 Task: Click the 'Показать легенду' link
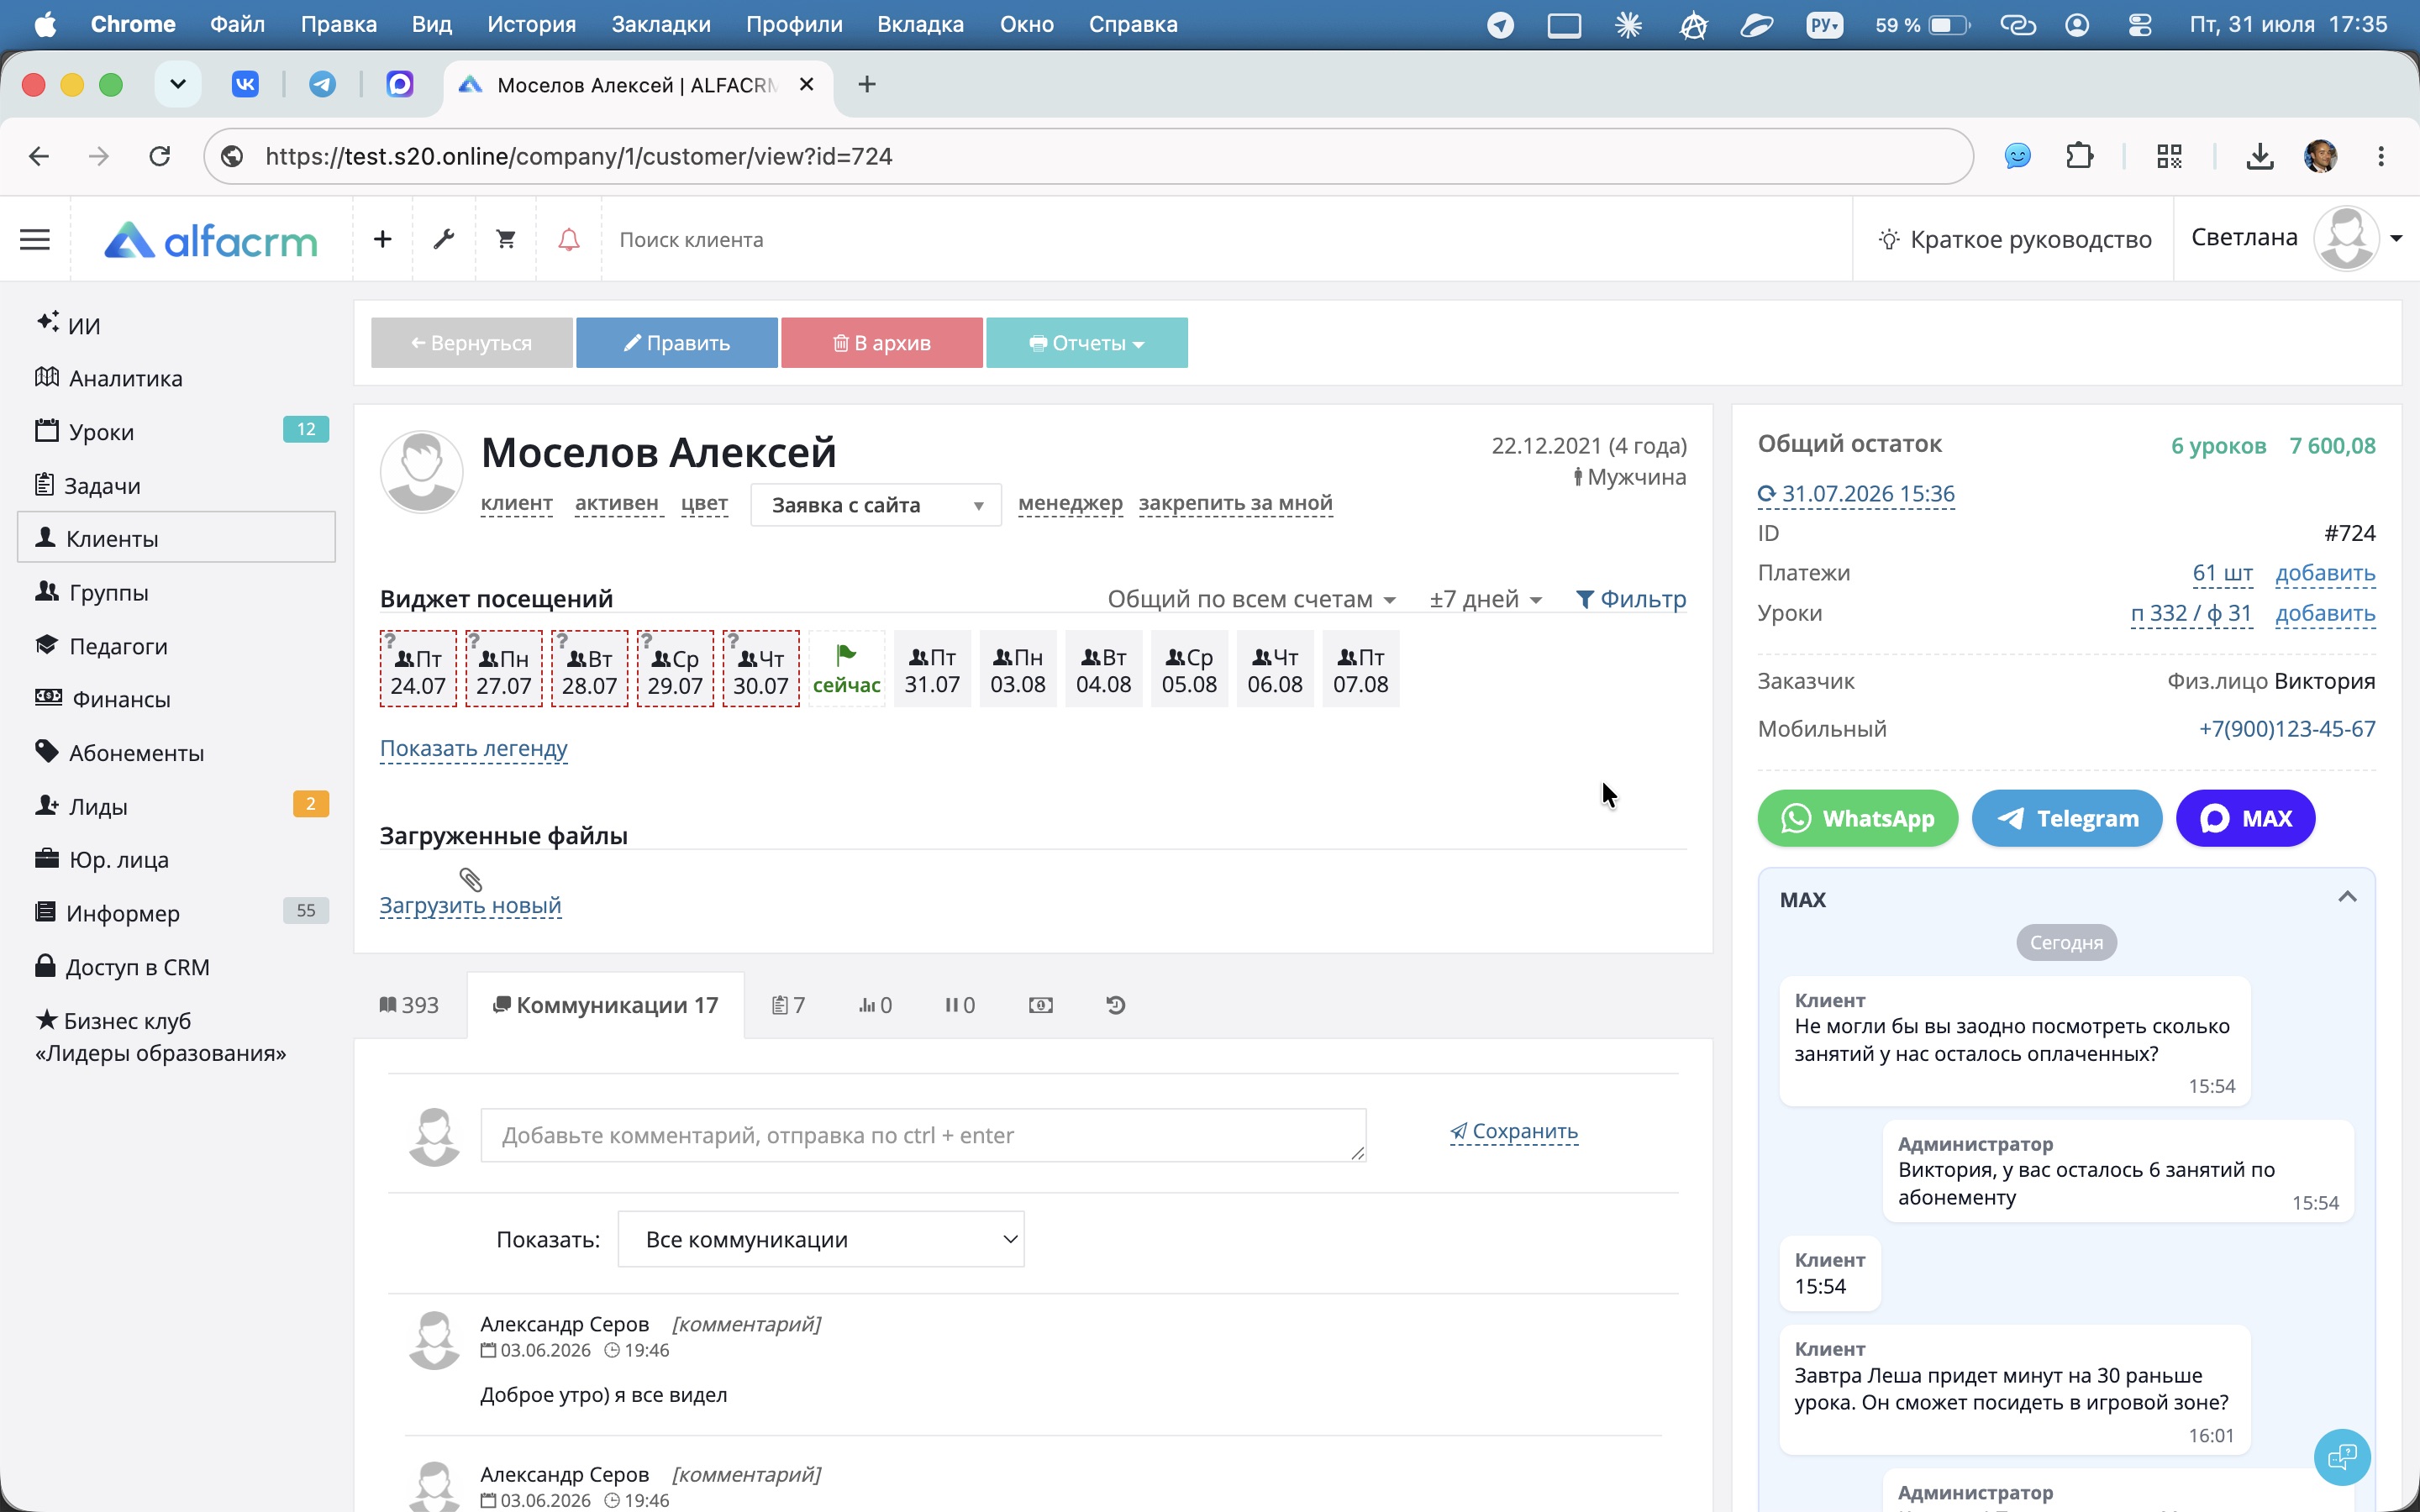click(x=473, y=748)
